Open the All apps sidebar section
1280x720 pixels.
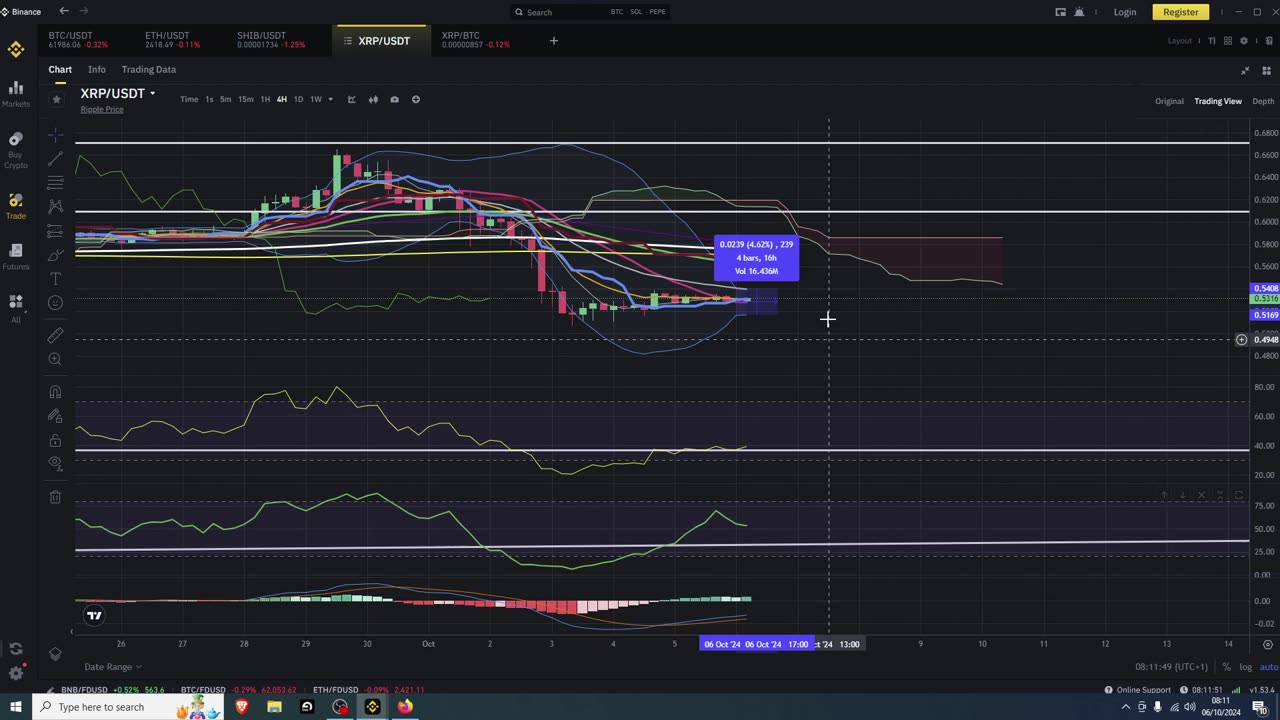[16, 308]
